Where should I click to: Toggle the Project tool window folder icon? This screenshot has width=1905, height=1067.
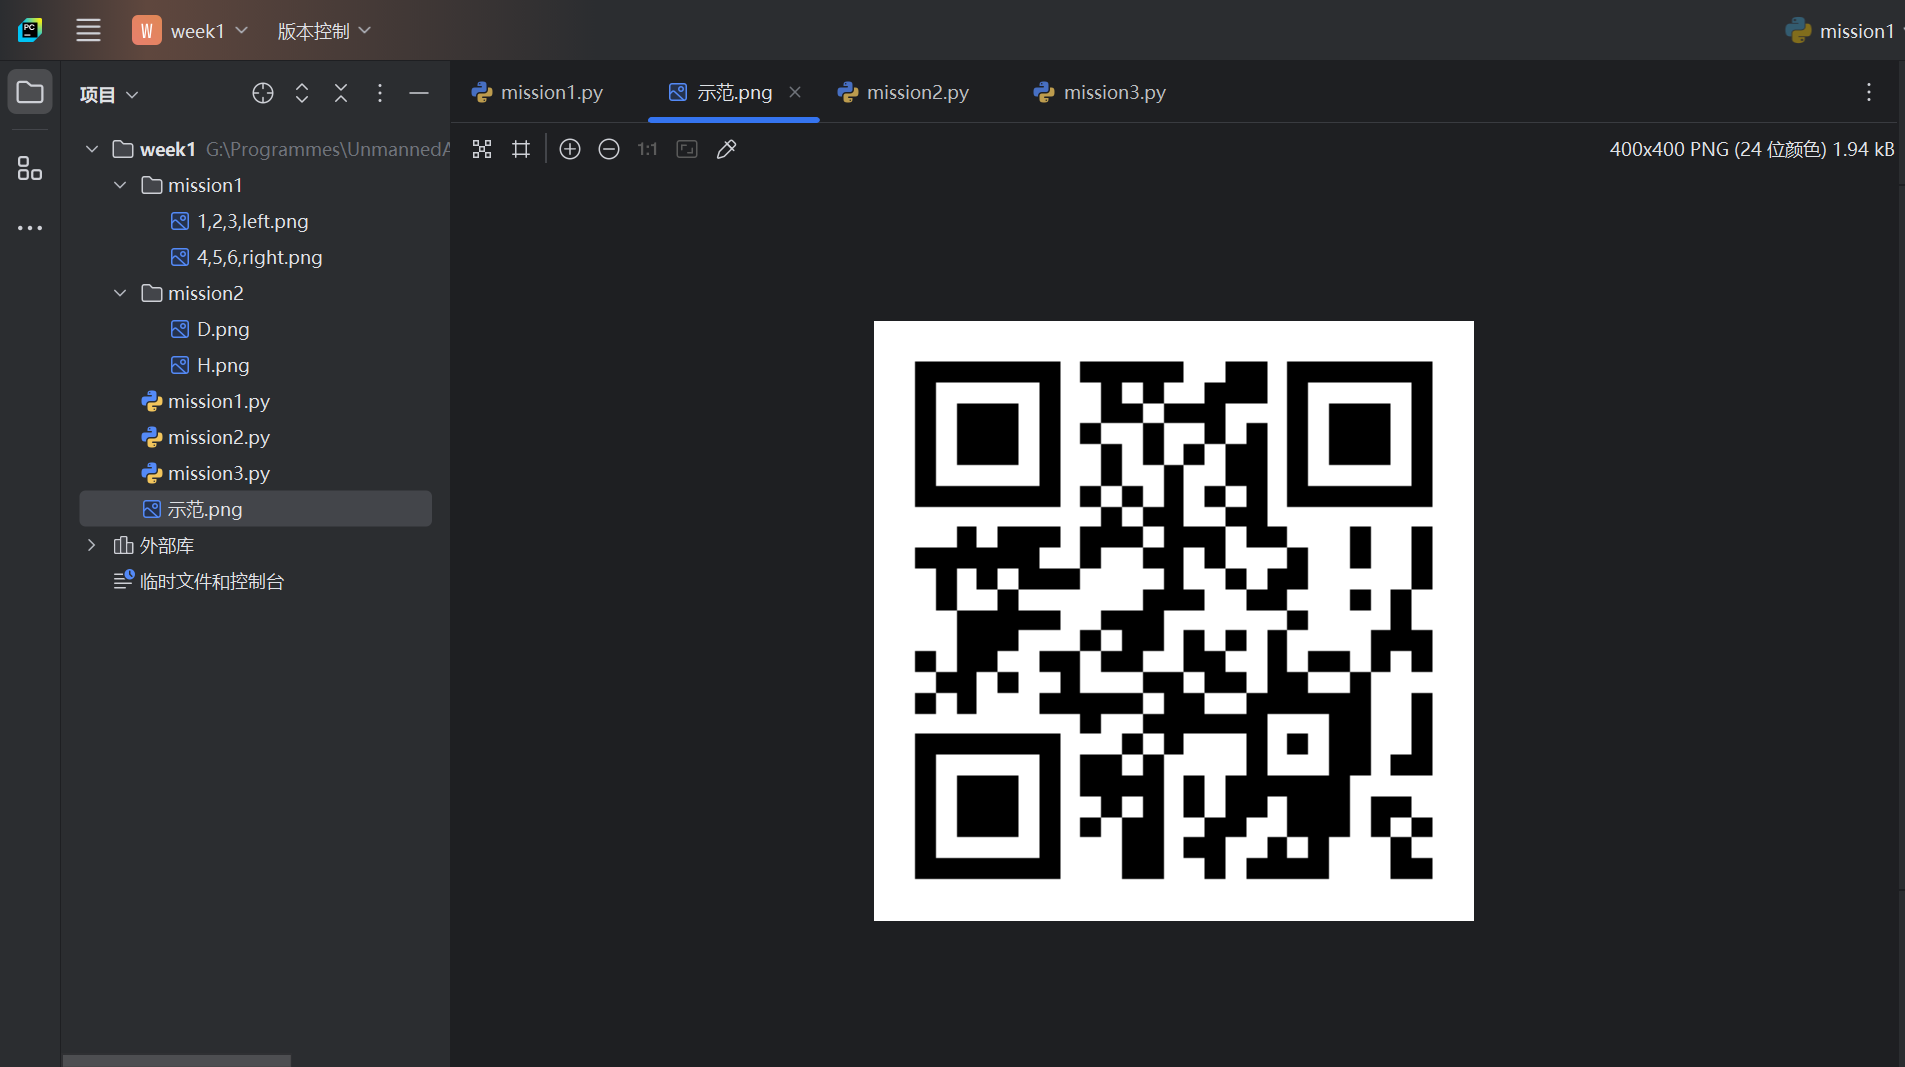click(30, 93)
